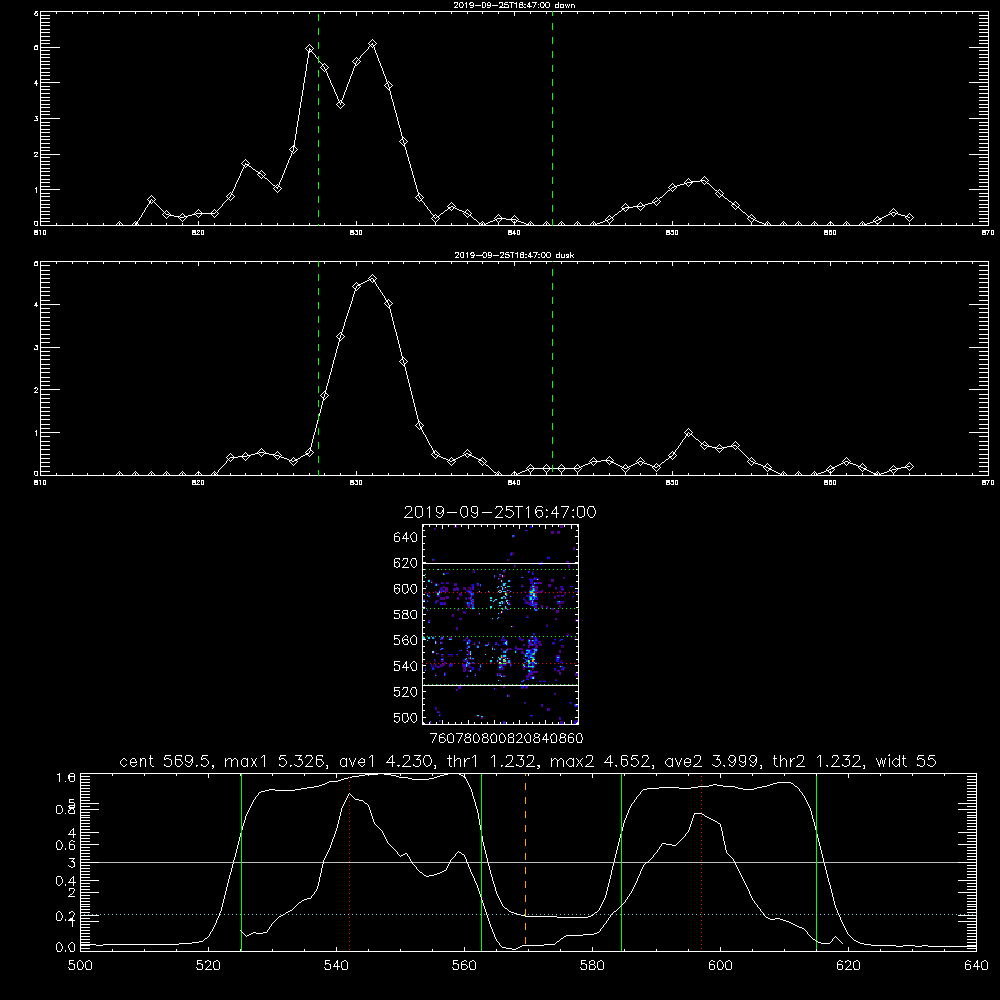The image size is (1000, 1000).
Task: Click the '500' label on center image y-axis
Action: [405, 717]
